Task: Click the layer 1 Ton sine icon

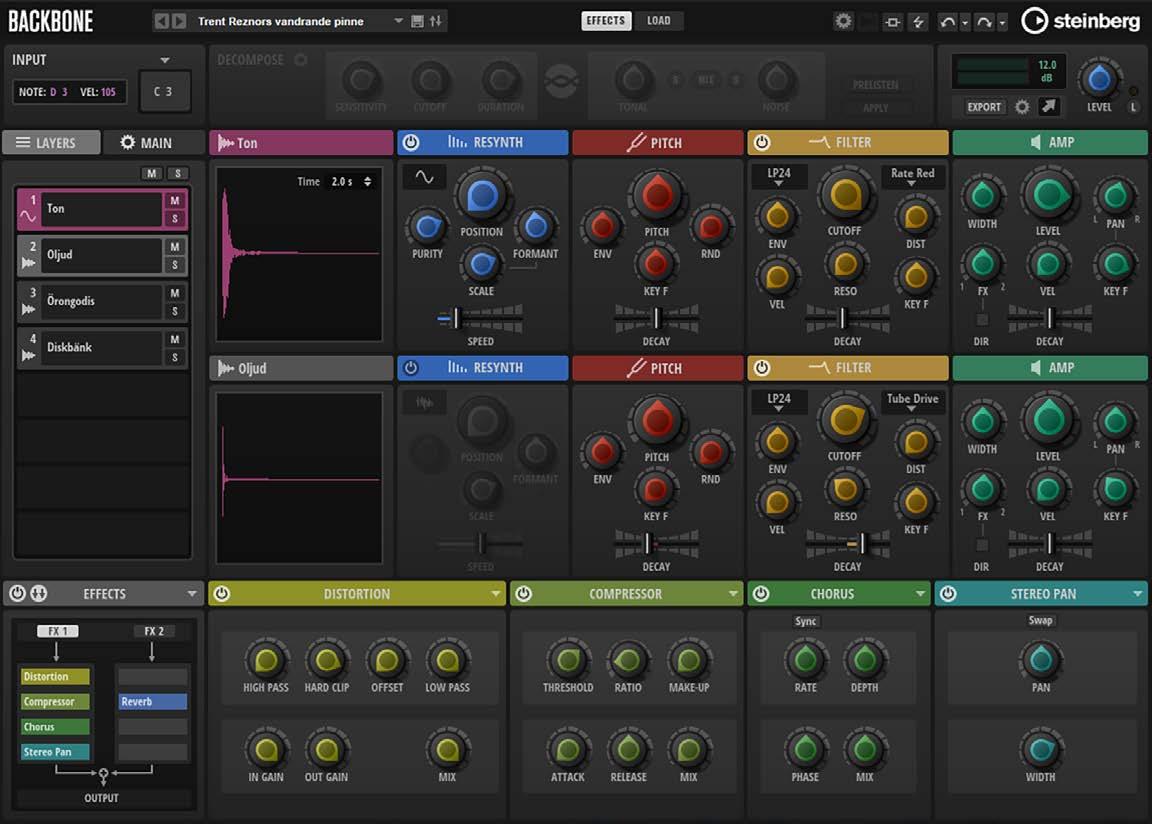Action: tap(28, 216)
